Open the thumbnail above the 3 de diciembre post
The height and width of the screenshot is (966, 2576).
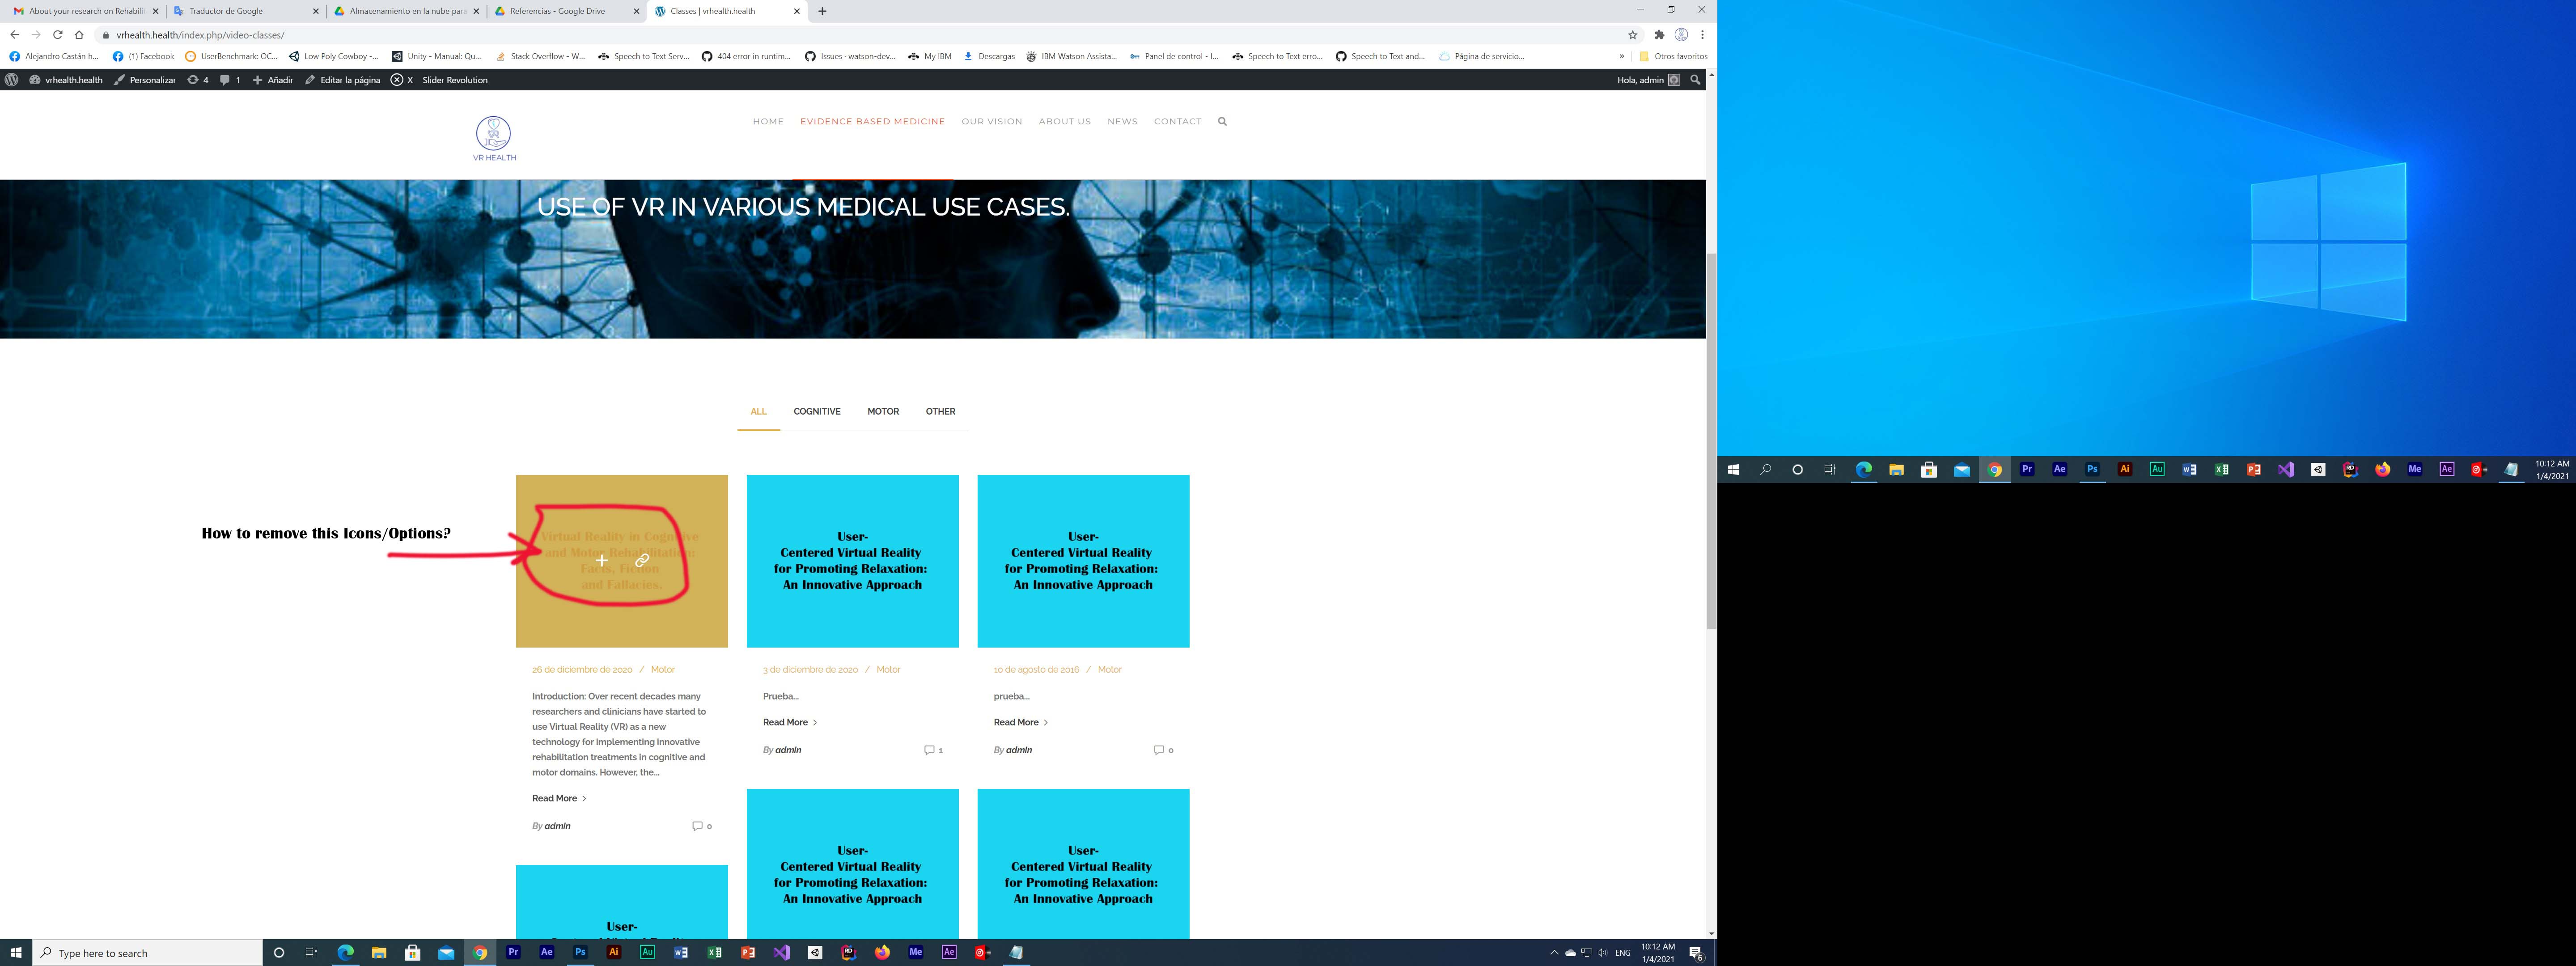click(x=852, y=561)
